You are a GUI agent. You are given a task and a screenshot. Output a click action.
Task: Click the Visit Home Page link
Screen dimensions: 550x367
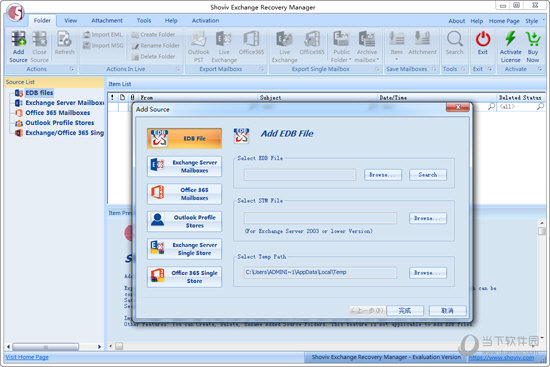point(27,357)
